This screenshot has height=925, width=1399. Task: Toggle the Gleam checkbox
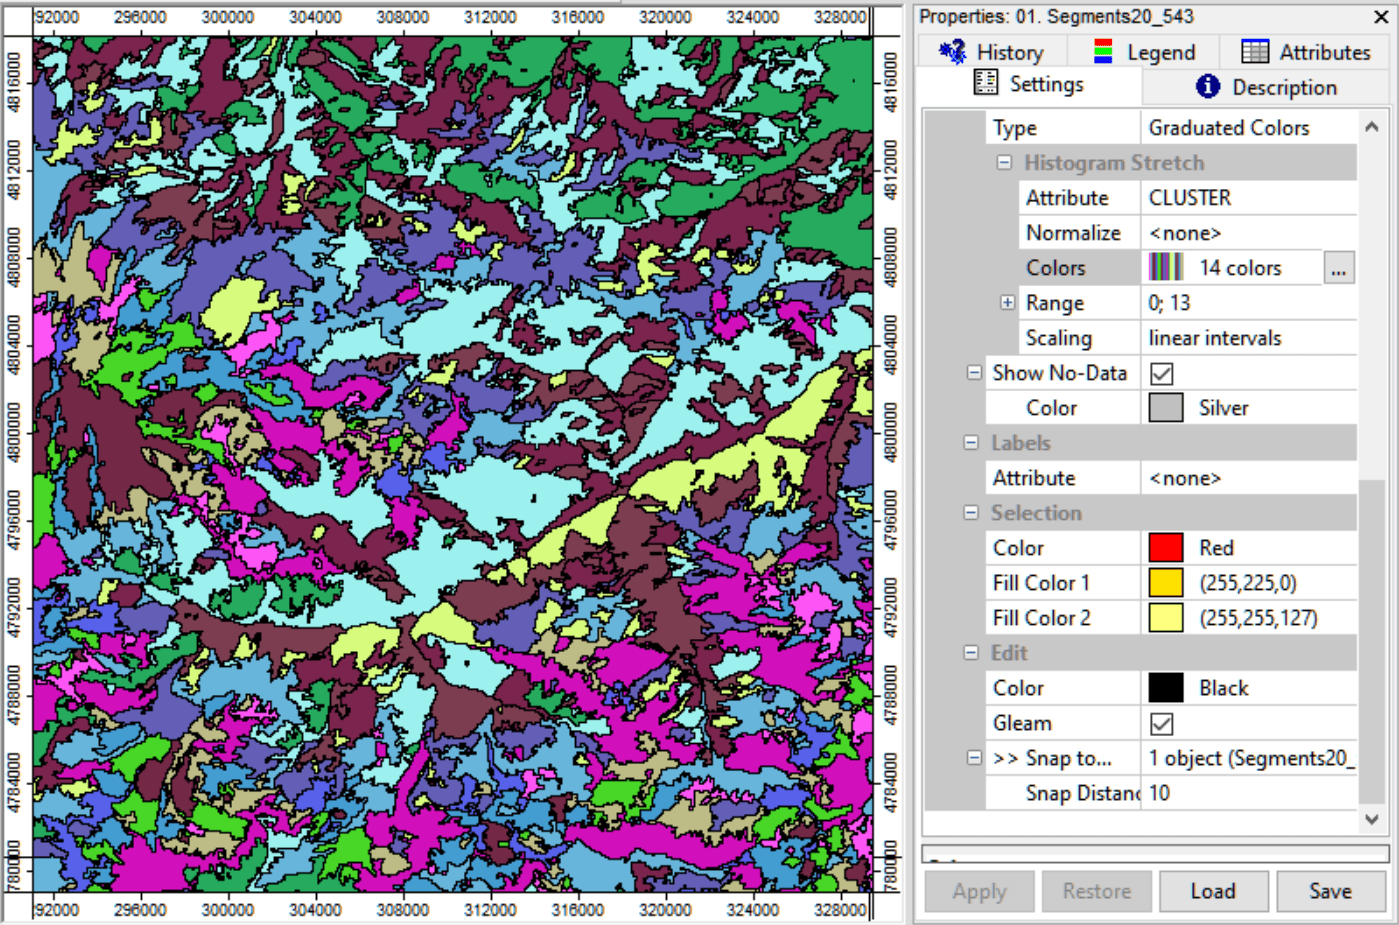1161,724
